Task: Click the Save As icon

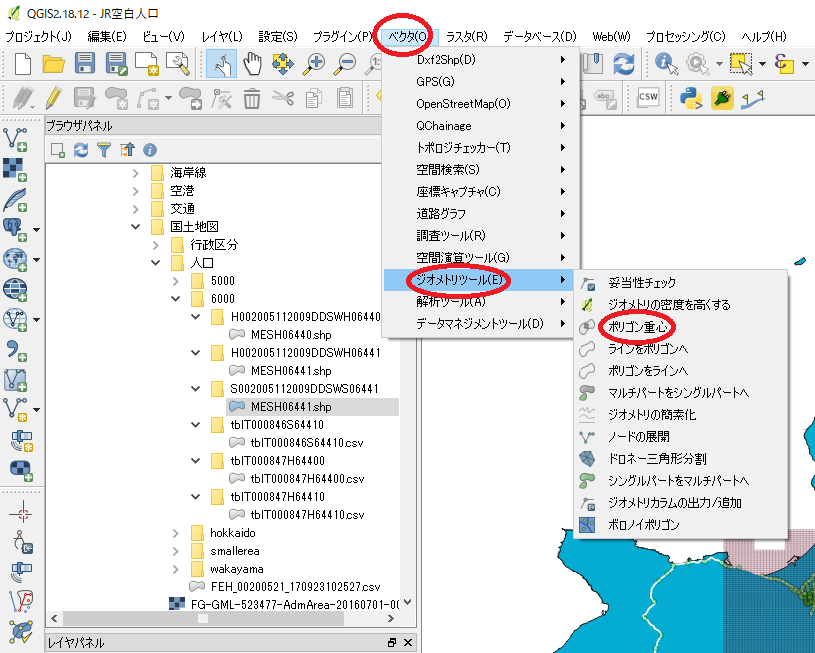Action: pyautogui.click(x=116, y=63)
